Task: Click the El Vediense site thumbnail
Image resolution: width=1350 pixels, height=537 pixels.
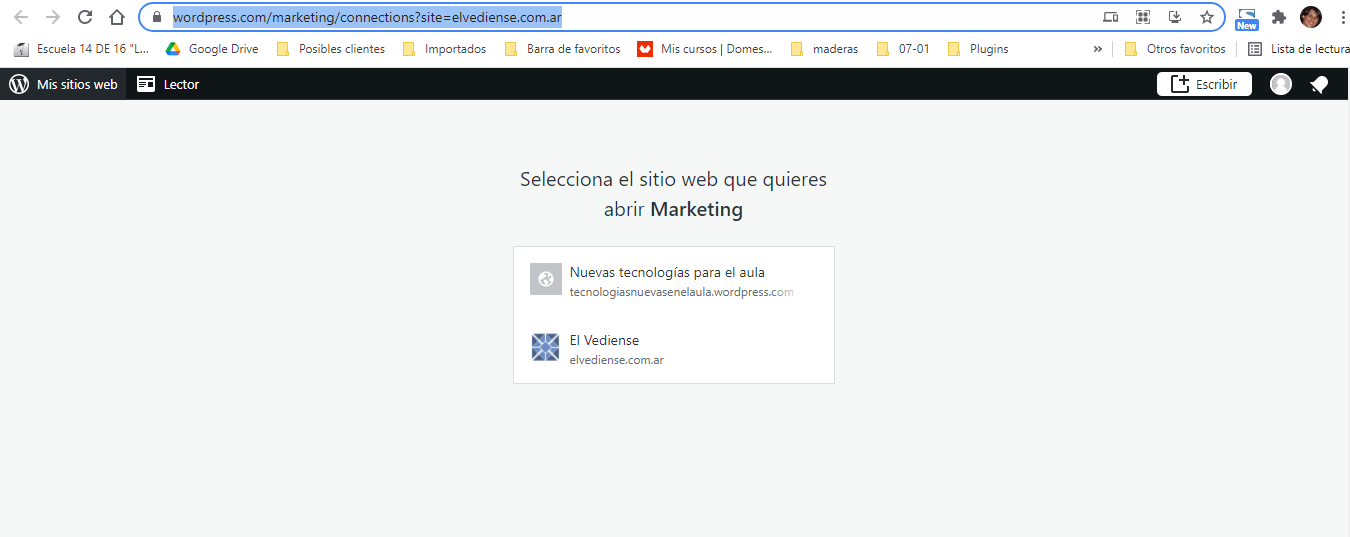Action: point(546,347)
